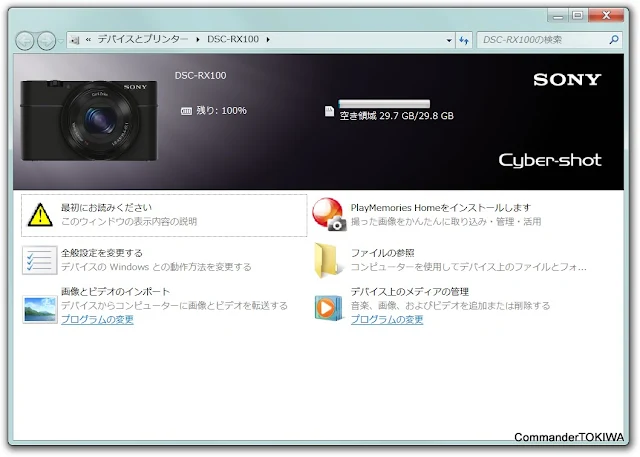Open the yellow folder icon for file browsing
This screenshot has height=457, width=640.
point(326,260)
